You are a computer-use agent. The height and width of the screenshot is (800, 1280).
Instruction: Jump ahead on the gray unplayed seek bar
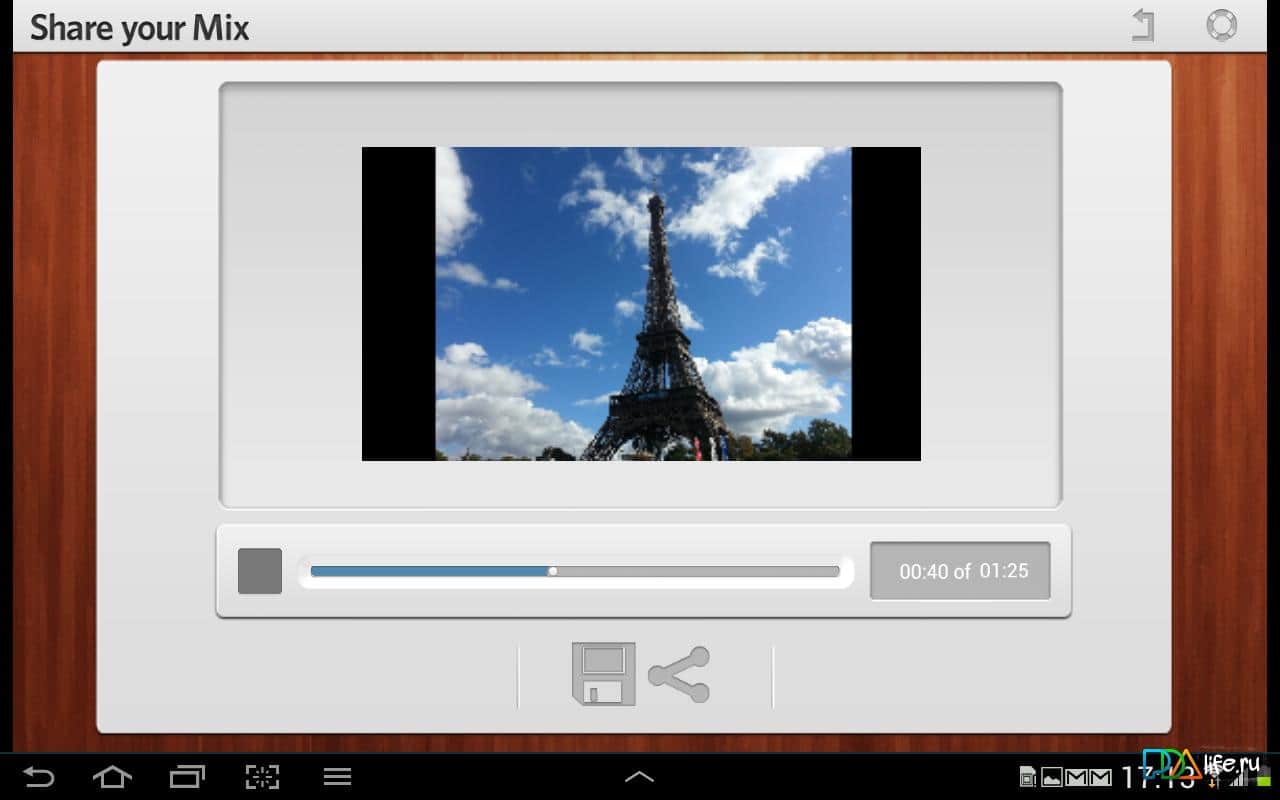tap(700, 571)
